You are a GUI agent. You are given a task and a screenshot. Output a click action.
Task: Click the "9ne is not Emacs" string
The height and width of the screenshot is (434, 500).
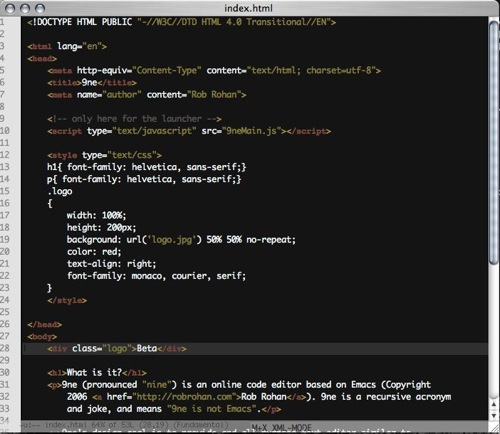pyautogui.click(x=212, y=409)
